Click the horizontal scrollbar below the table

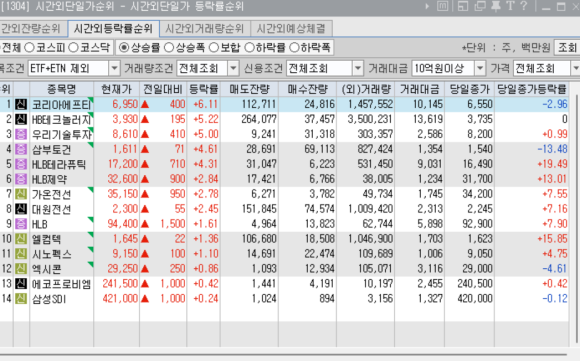point(284,354)
